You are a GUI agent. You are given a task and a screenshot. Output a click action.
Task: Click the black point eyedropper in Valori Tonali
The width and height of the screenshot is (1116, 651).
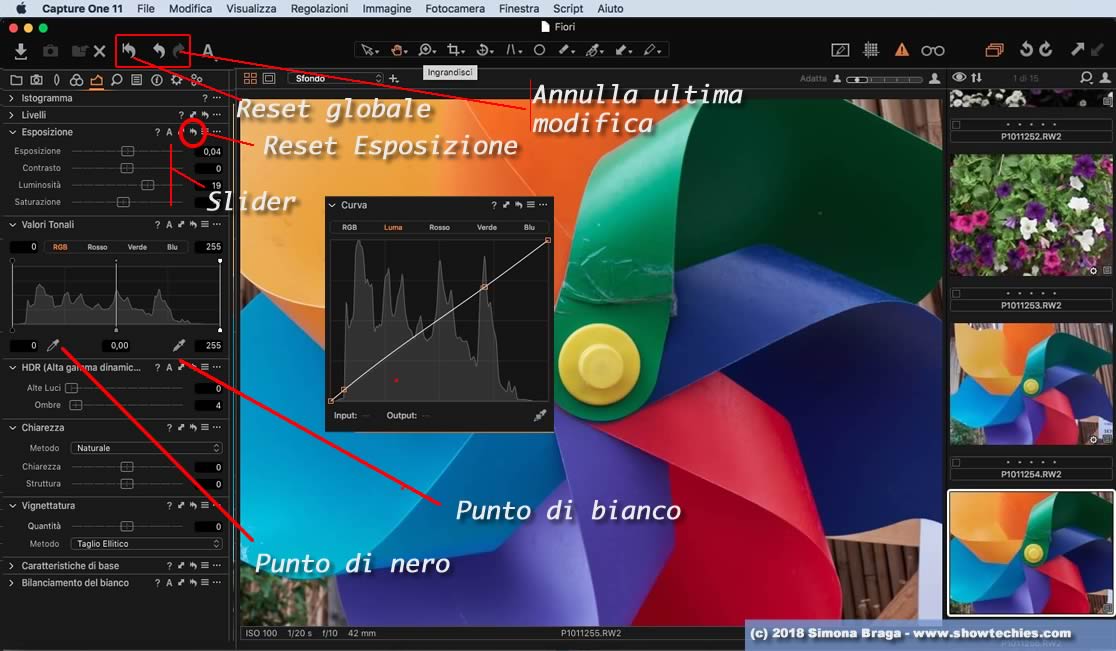tap(54, 346)
